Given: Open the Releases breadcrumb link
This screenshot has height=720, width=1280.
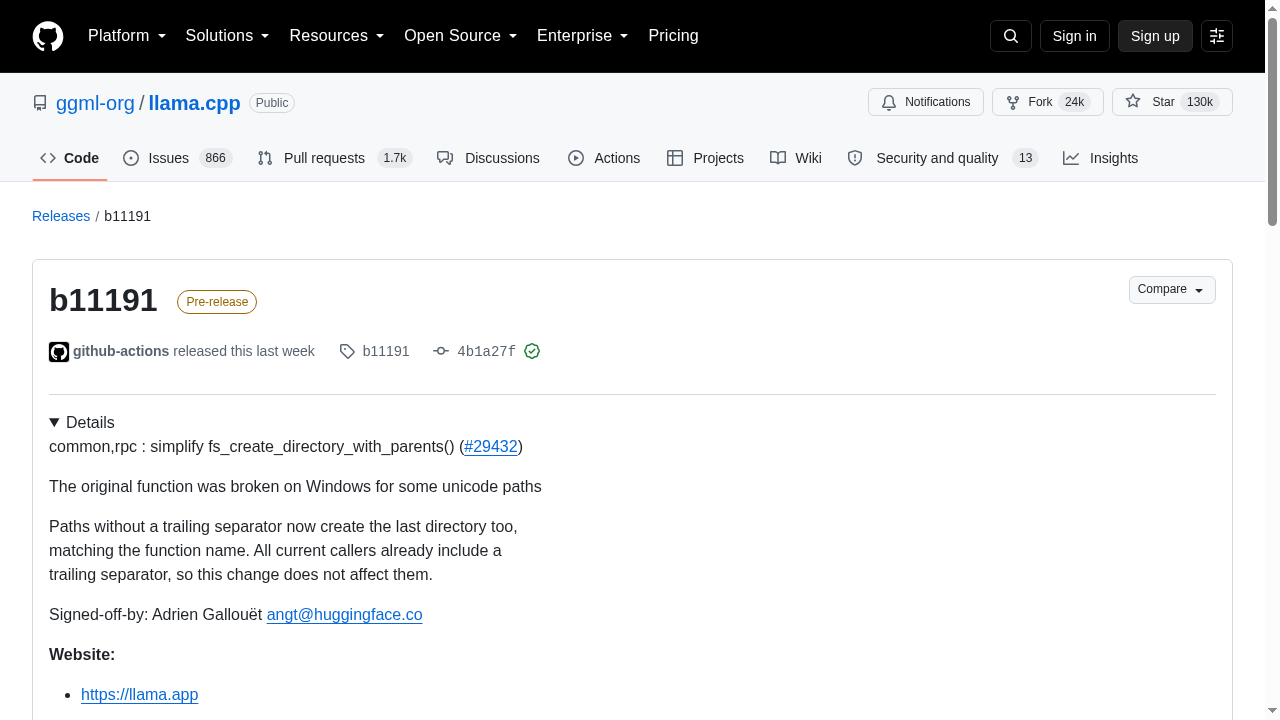Looking at the screenshot, I should 61,216.
